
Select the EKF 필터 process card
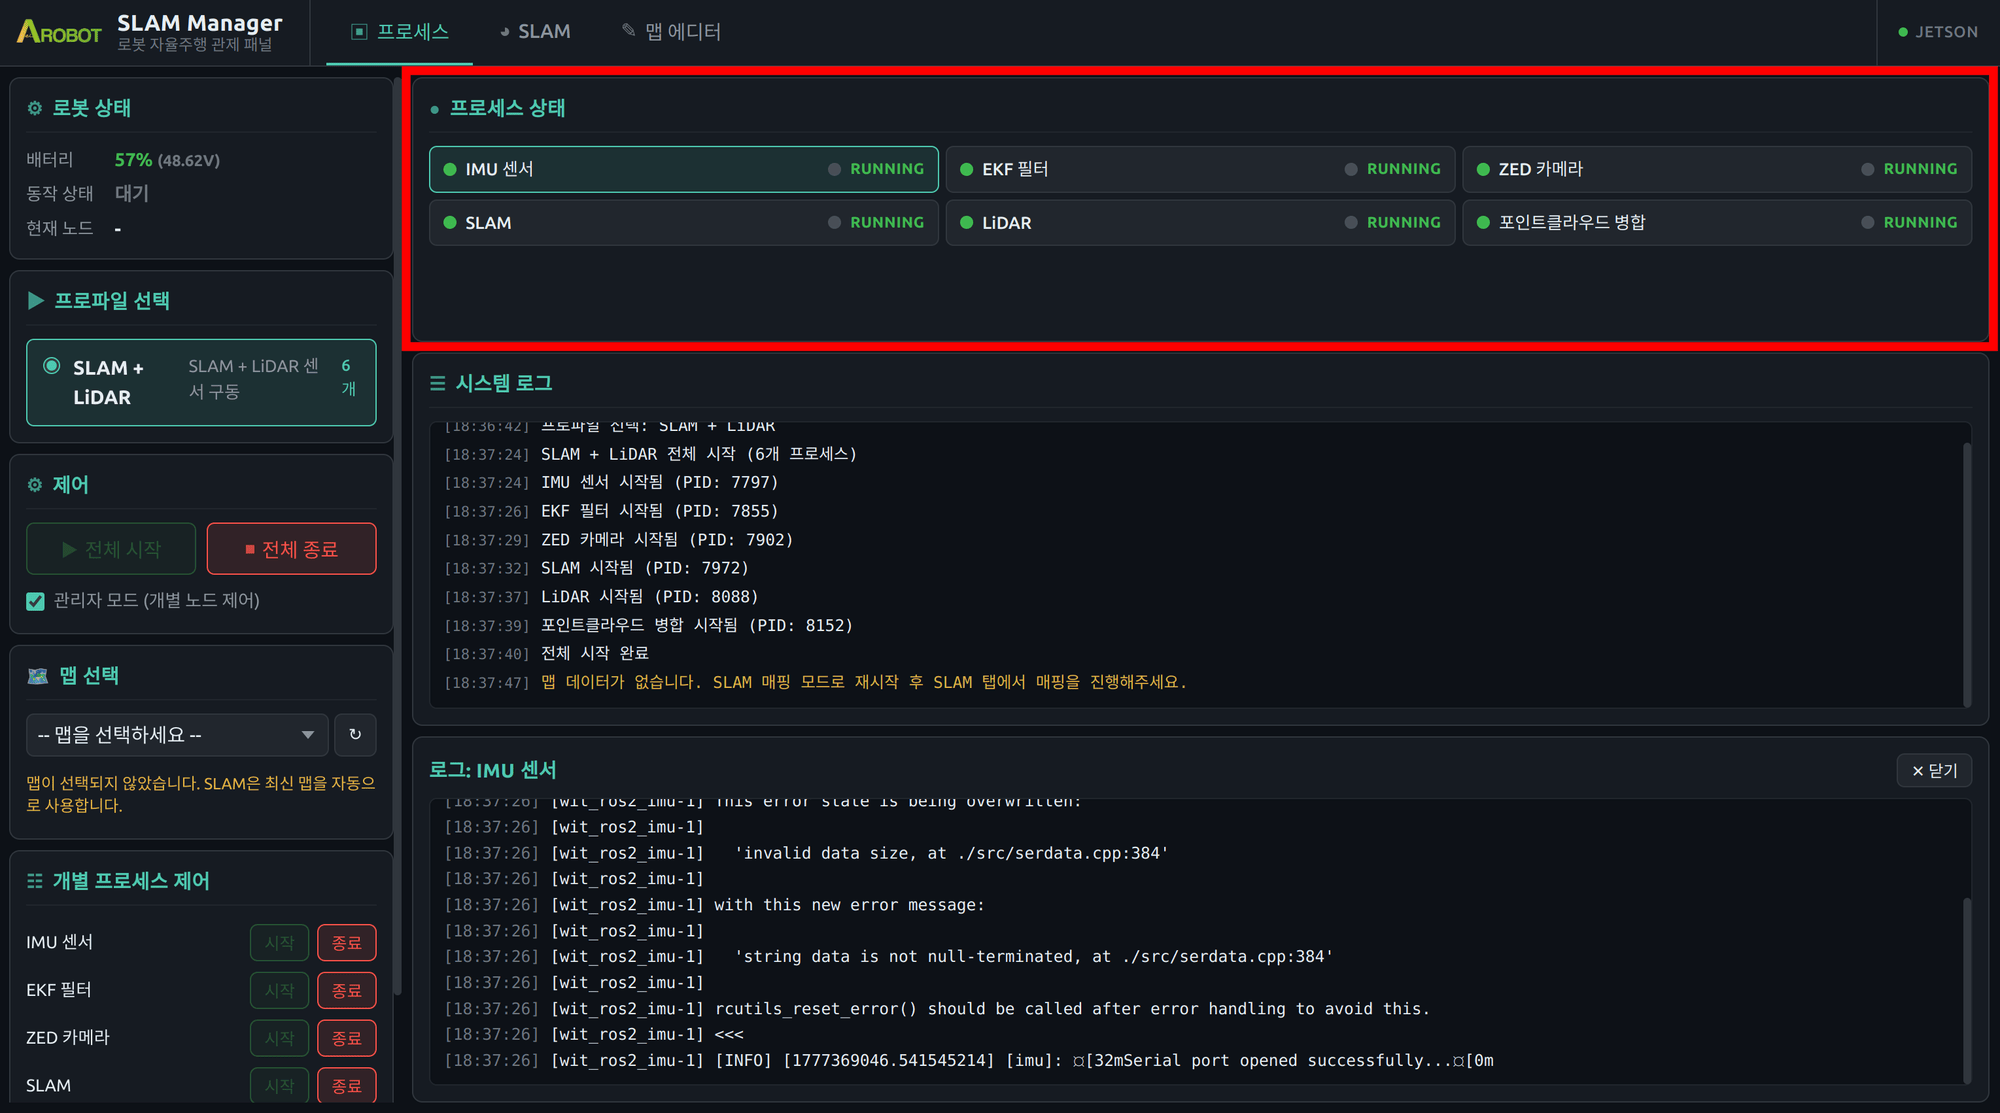[1200, 169]
